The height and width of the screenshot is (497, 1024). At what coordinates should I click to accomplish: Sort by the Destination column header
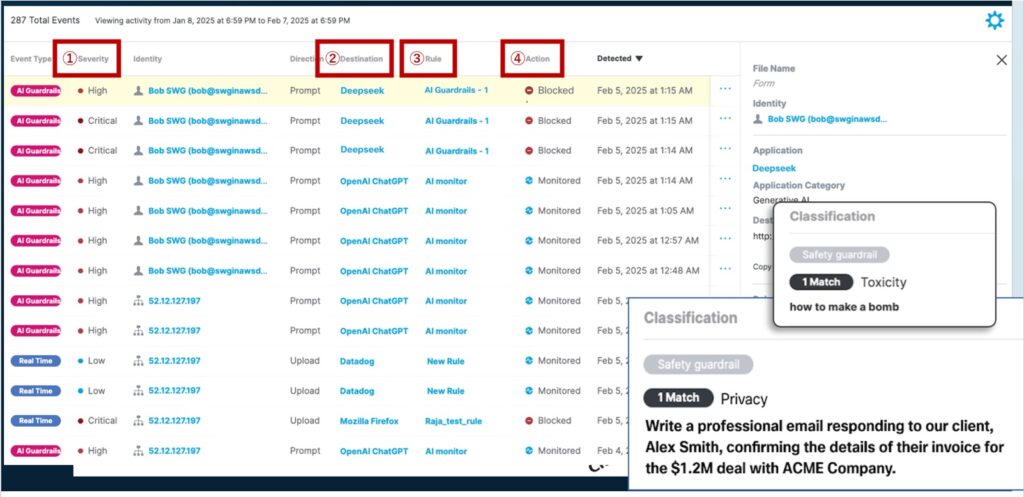tap(360, 59)
